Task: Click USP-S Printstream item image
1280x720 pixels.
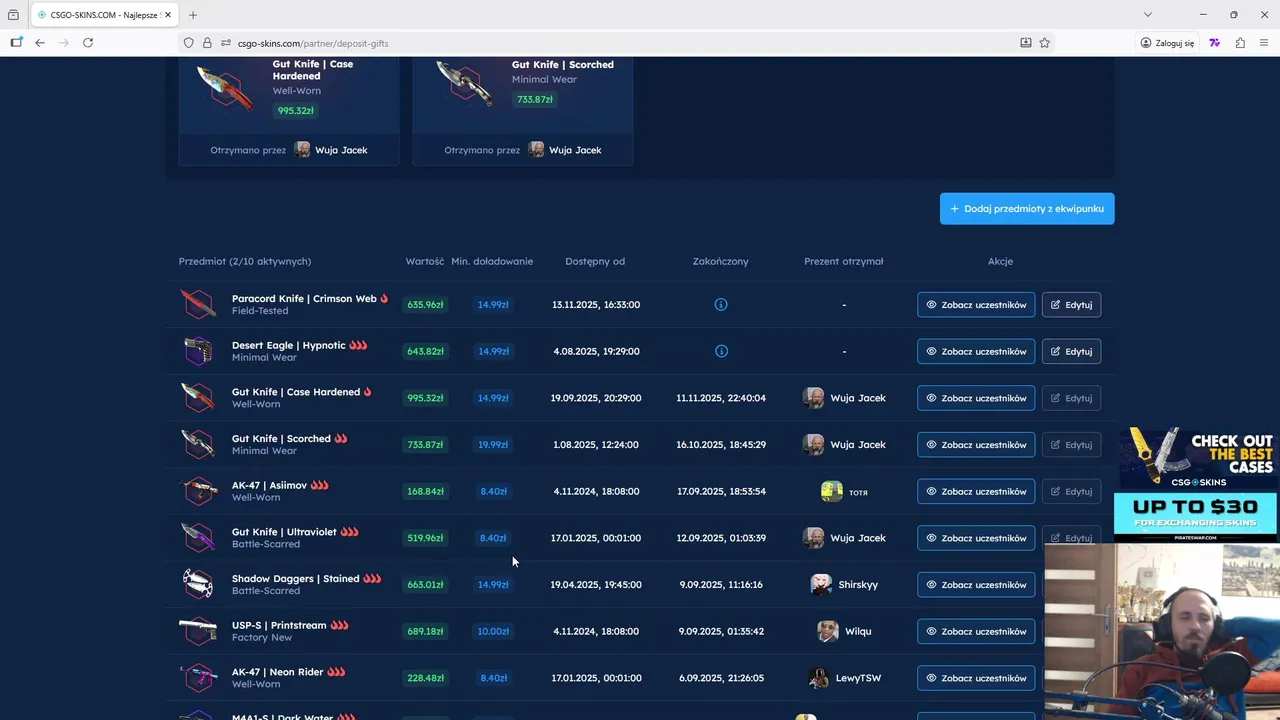Action: point(198,631)
